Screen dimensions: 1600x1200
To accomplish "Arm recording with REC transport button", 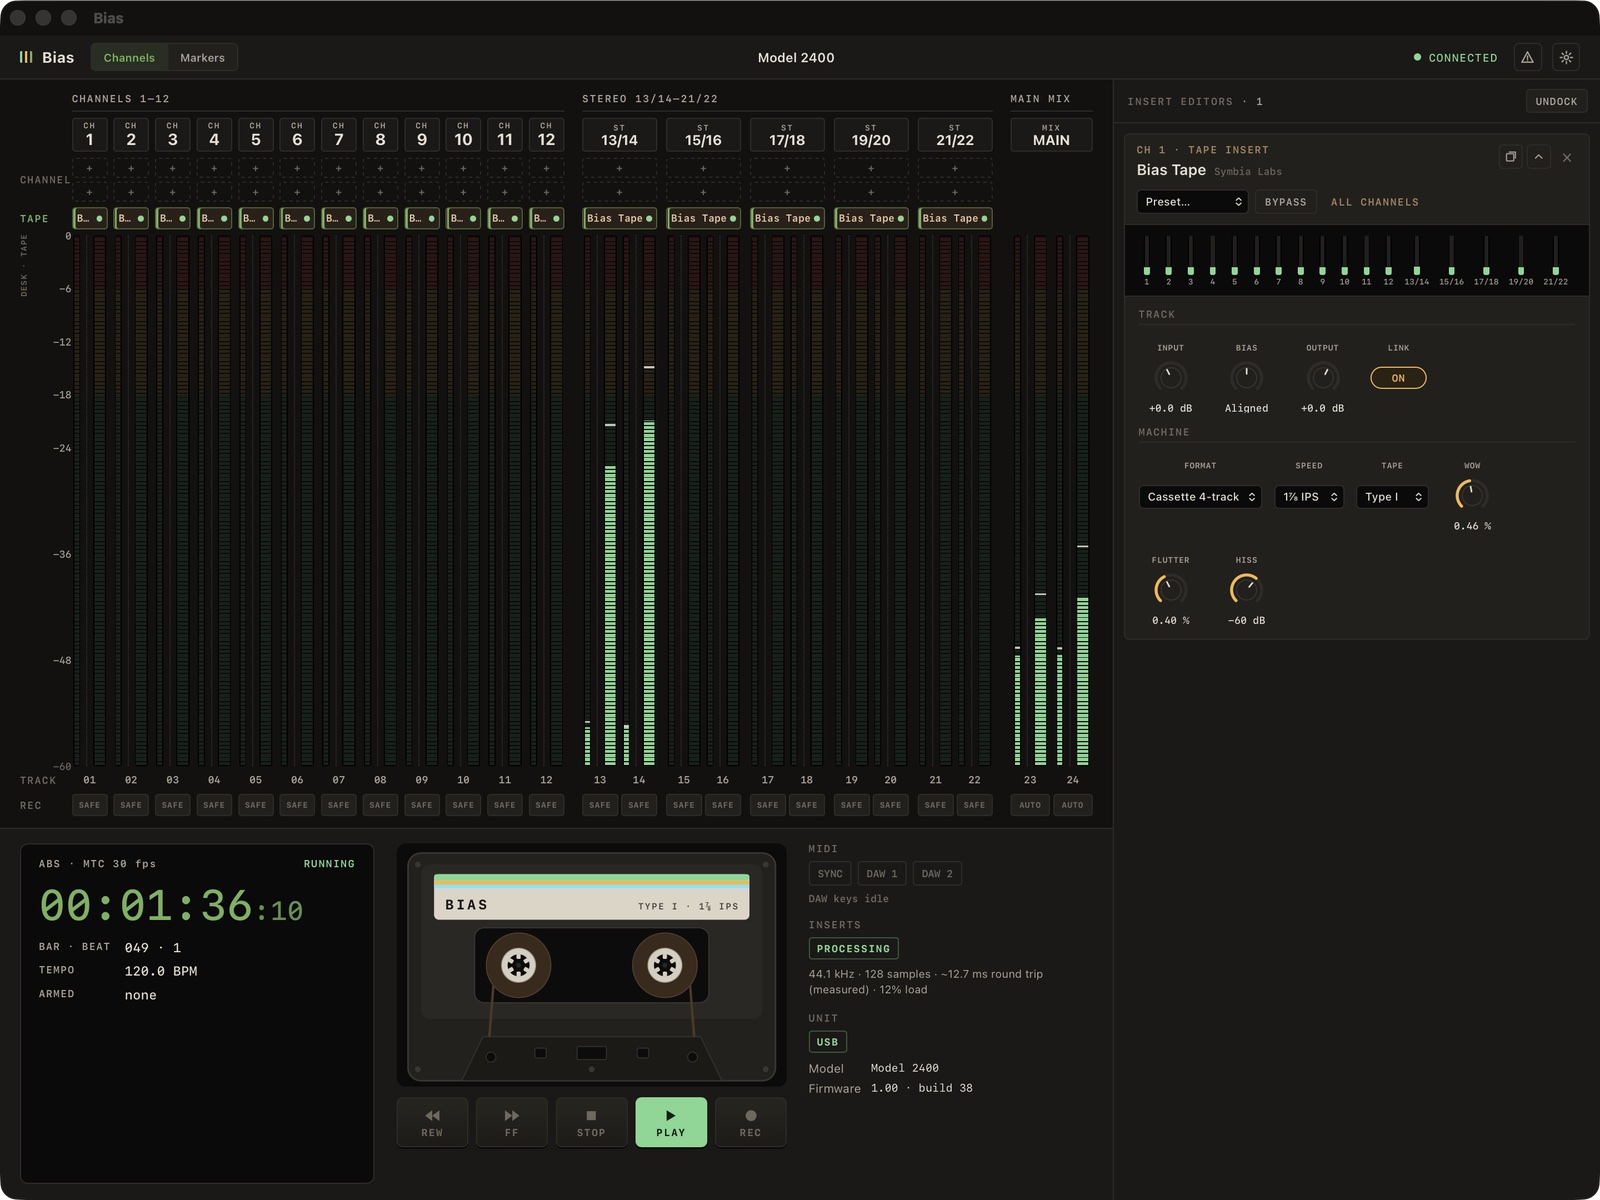I will tap(751, 1122).
